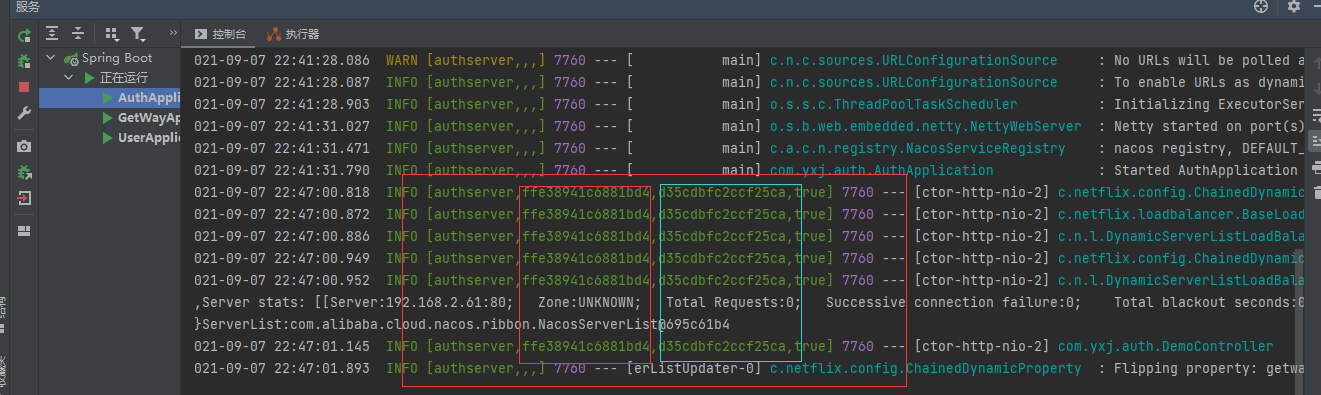Screen dimensions: 1321x395
Task: Click c.netflix.loadbalancer.BaseLoad logger text
Action: (x=1181, y=215)
